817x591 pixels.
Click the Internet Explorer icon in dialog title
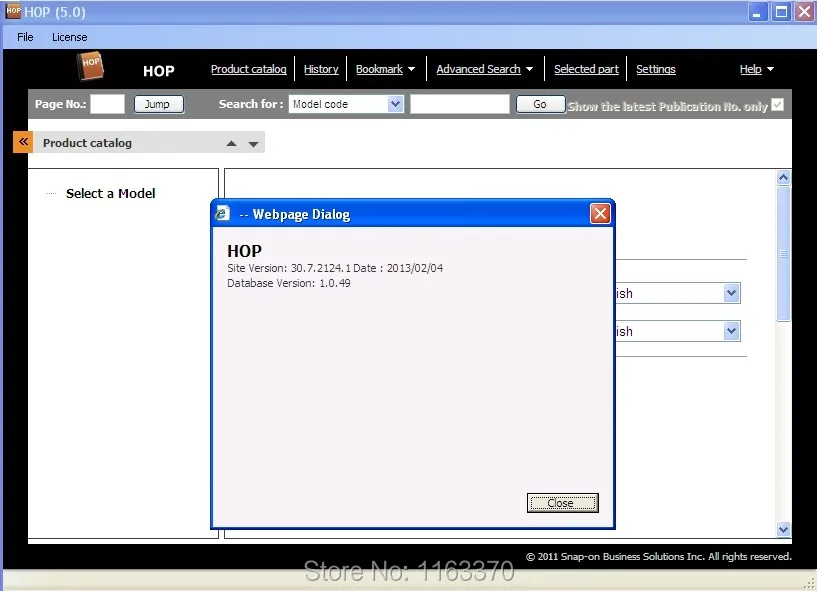pos(222,213)
